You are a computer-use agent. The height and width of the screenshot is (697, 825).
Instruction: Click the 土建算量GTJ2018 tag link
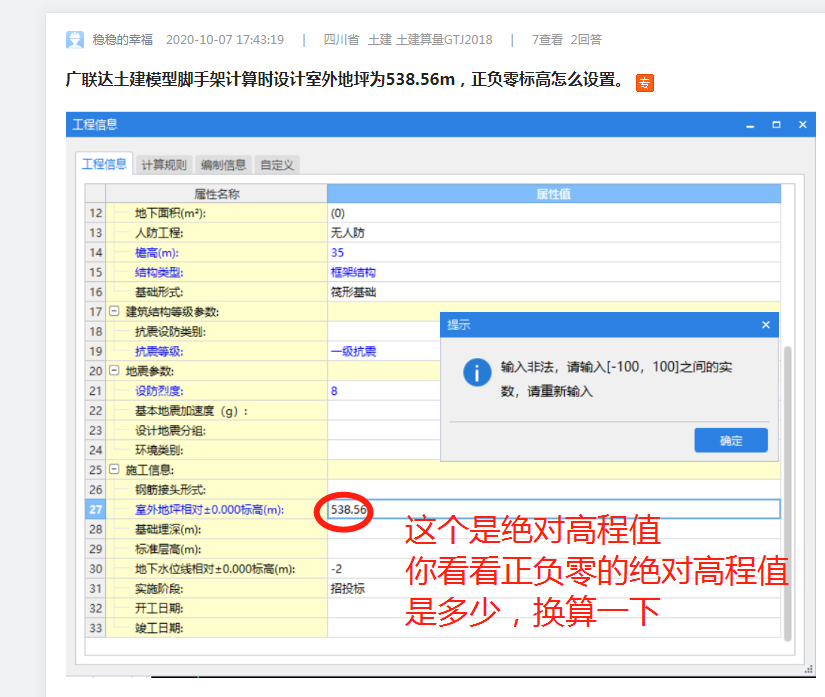(444, 40)
